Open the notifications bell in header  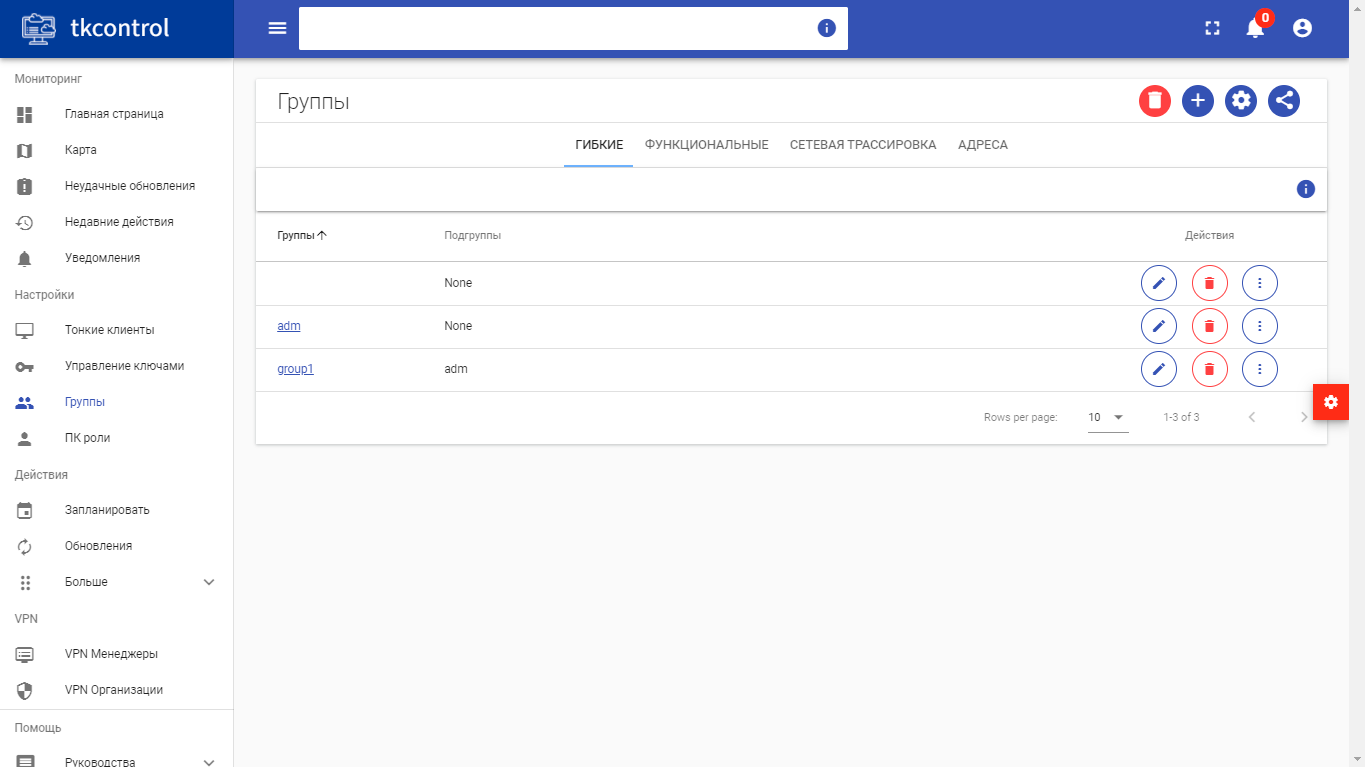point(1255,28)
